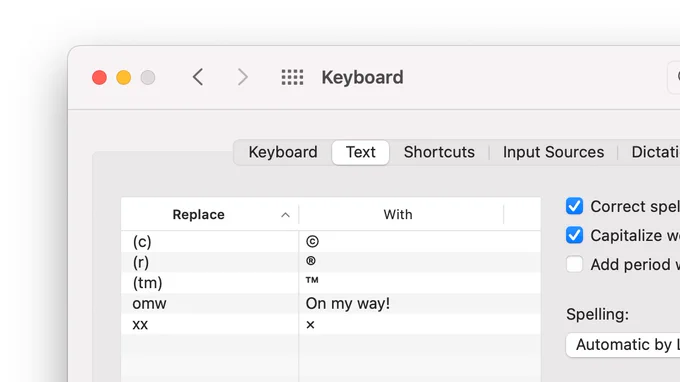Select the copyright symbol replacement cell
Viewport: 680px width, 382px height.
(312, 242)
